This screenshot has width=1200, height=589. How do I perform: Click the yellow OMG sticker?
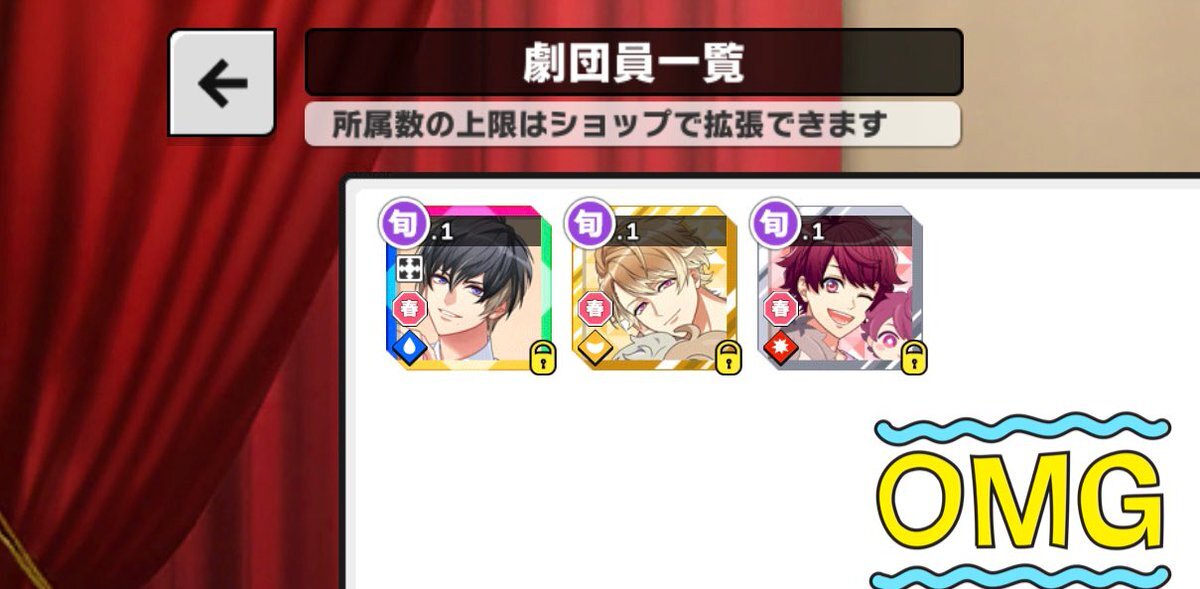pyautogui.click(x=1021, y=499)
